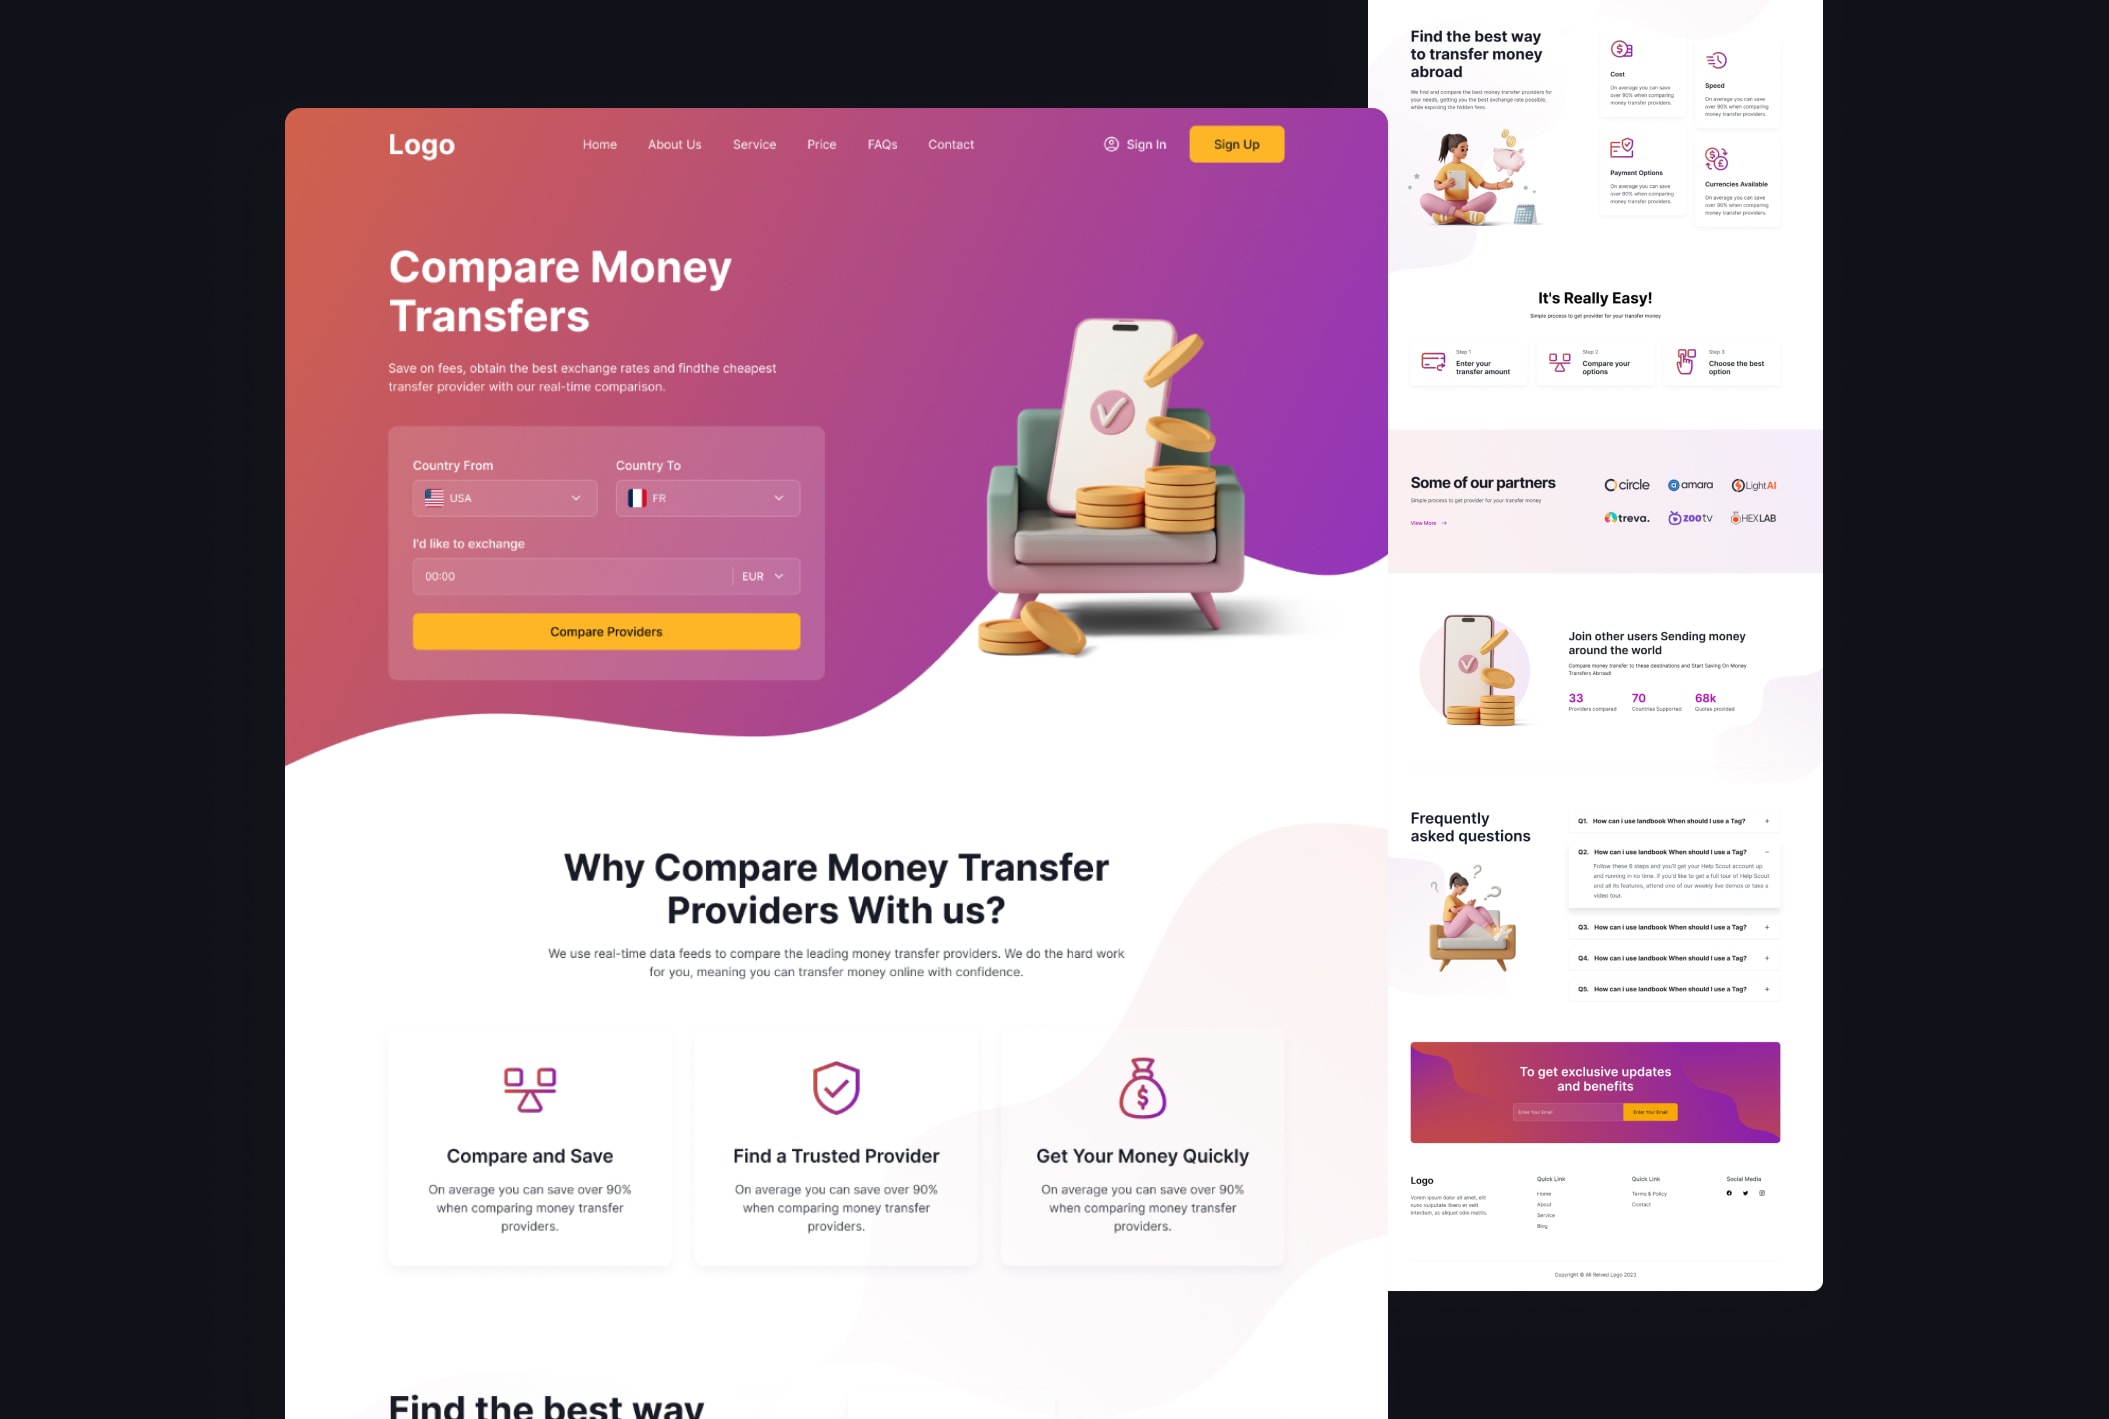Click the Currencies Available icon
The width and height of the screenshot is (2109, 1419).
click(x=1718, y=157)
